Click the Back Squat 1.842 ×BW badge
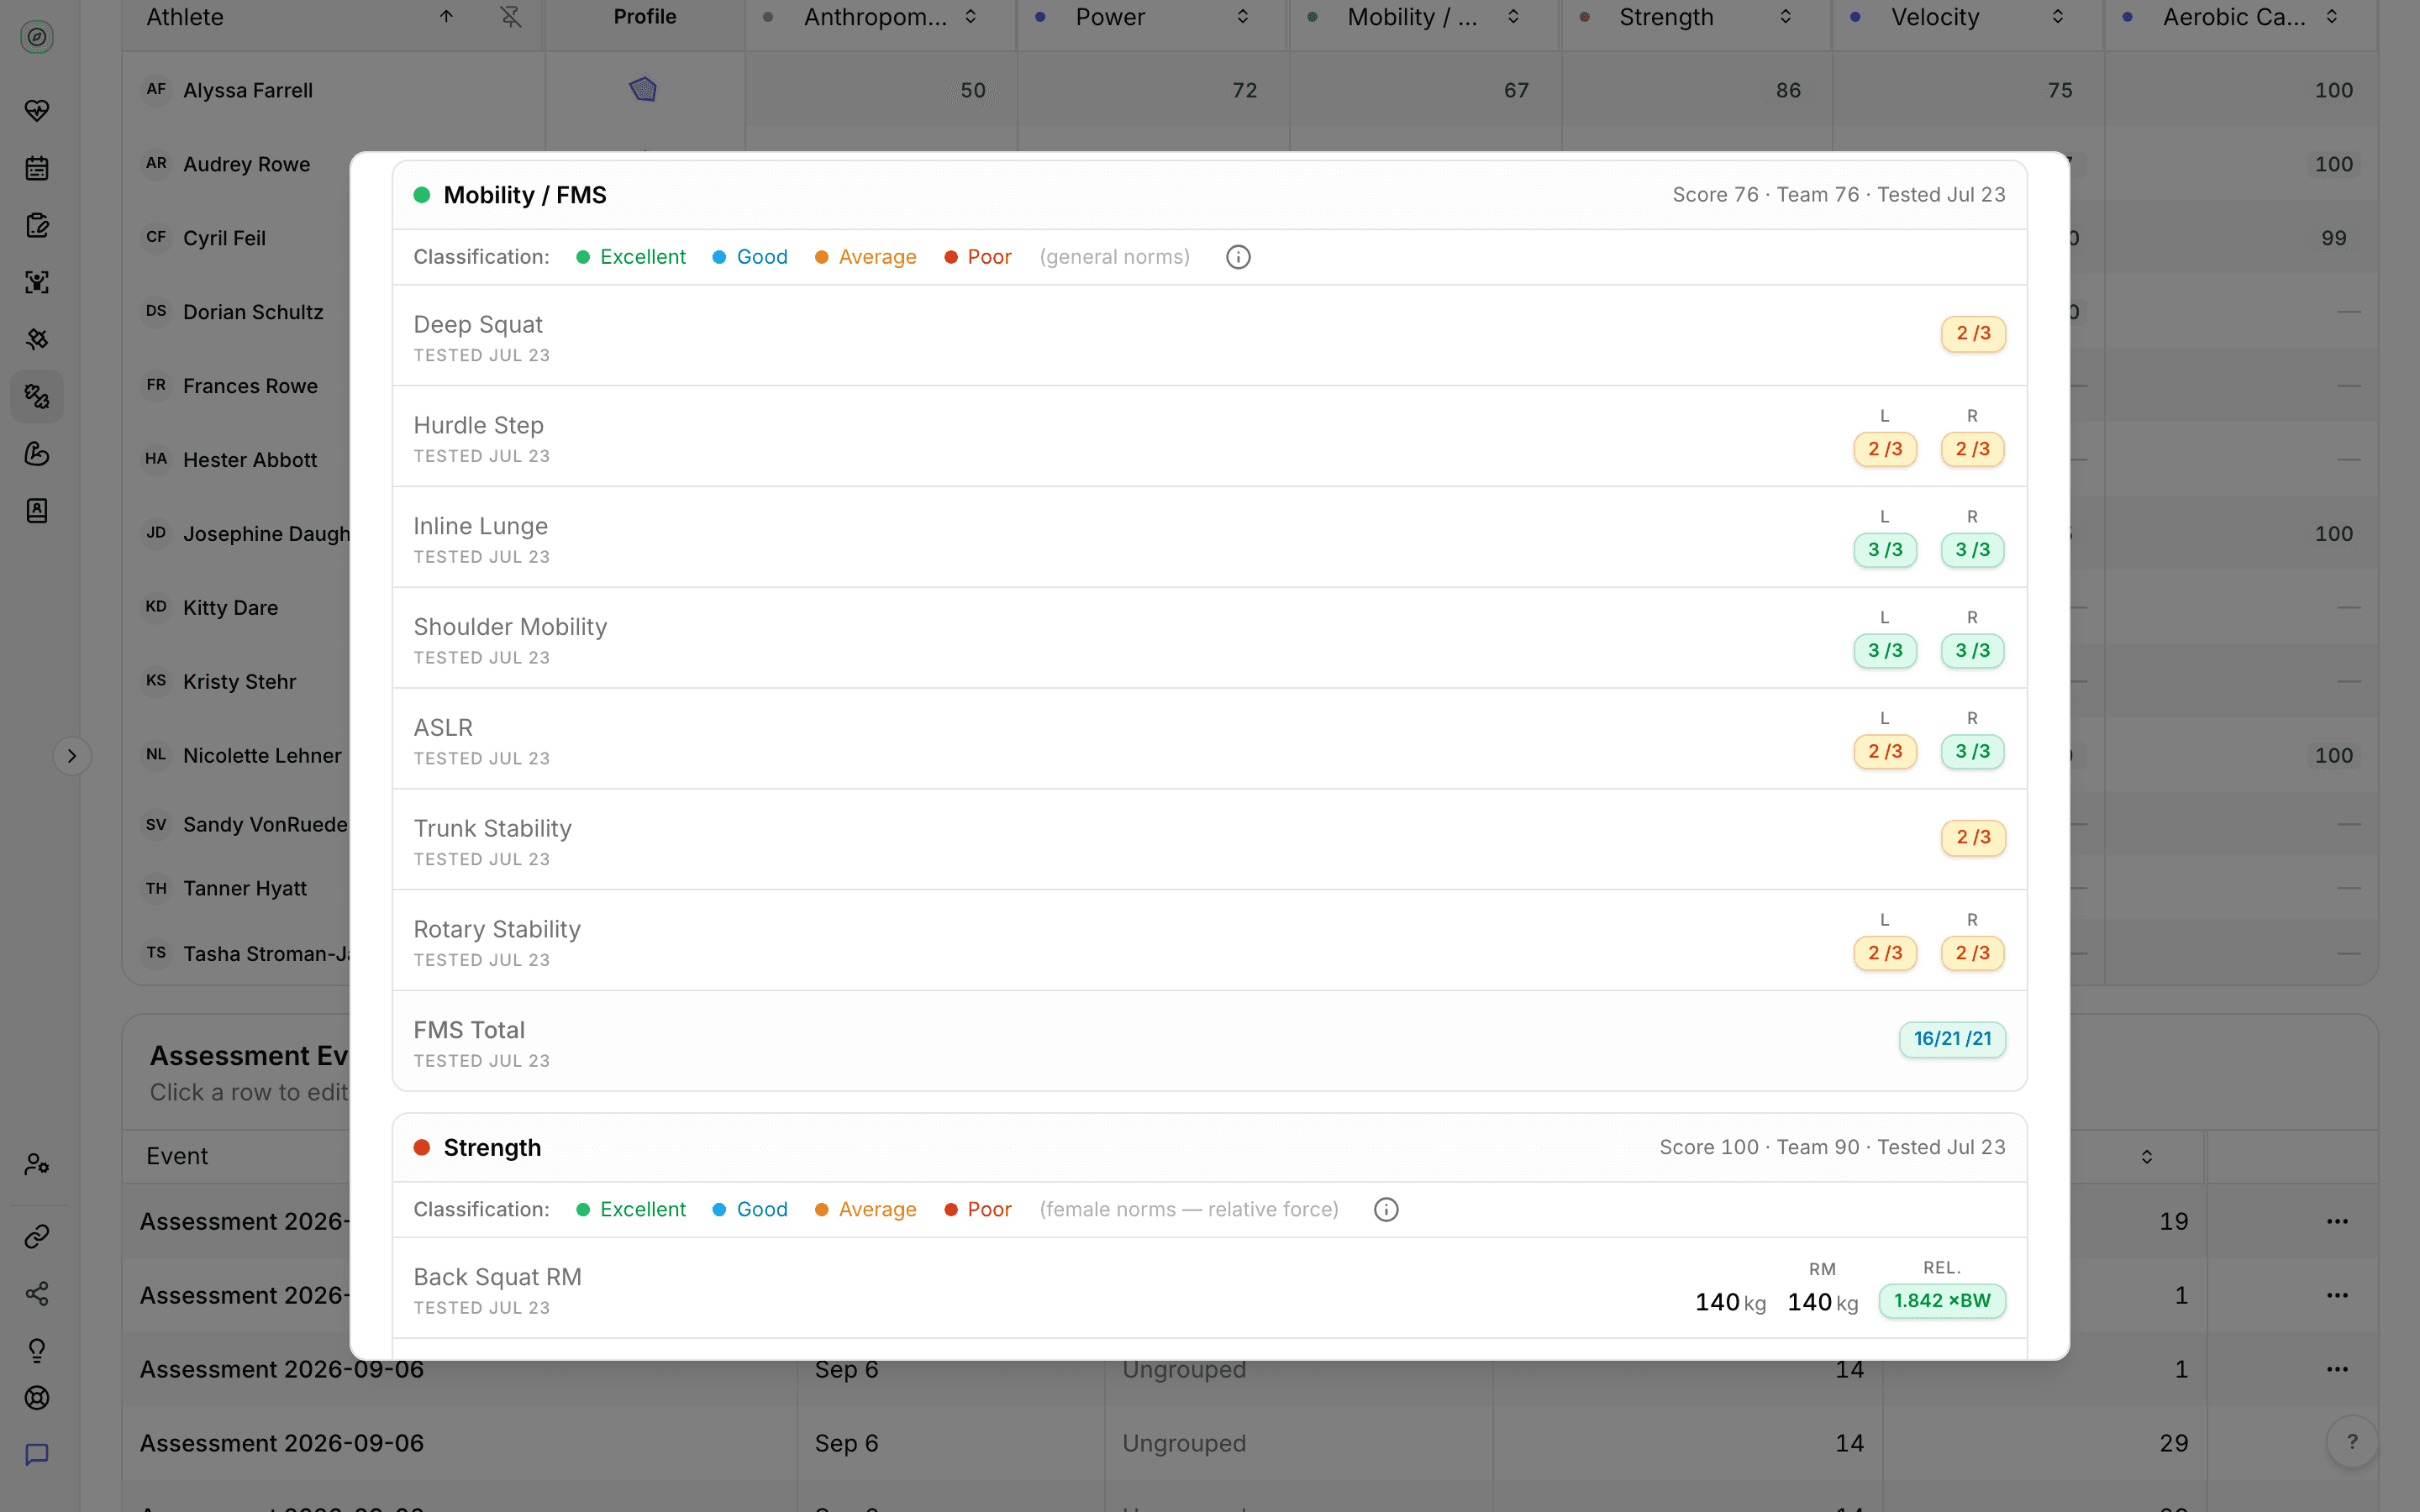The width and height of the screenshot is (2420, 1512). [x=1942, y=1301]
